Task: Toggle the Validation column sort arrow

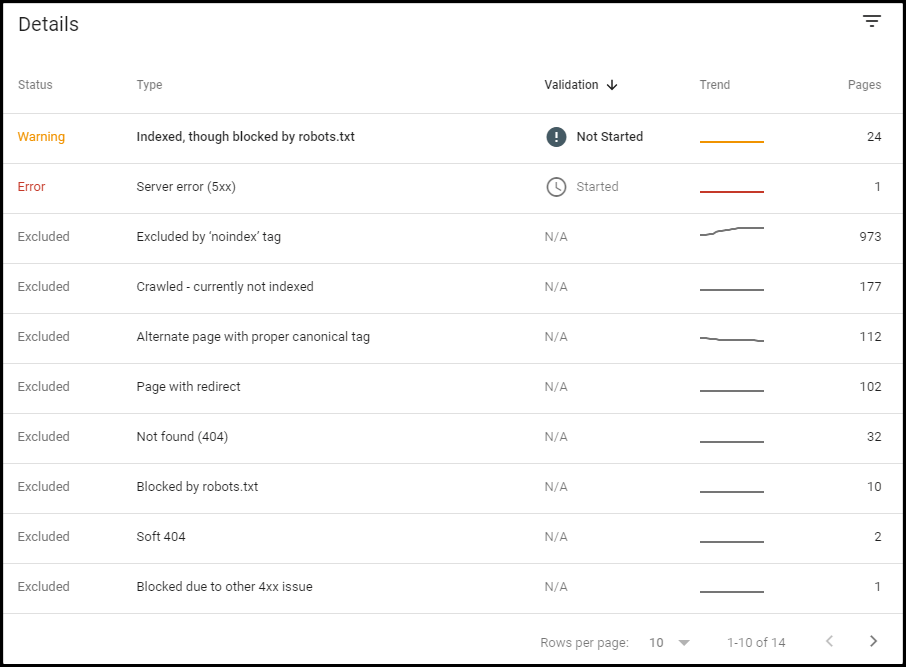Action: tap(610, 85)
